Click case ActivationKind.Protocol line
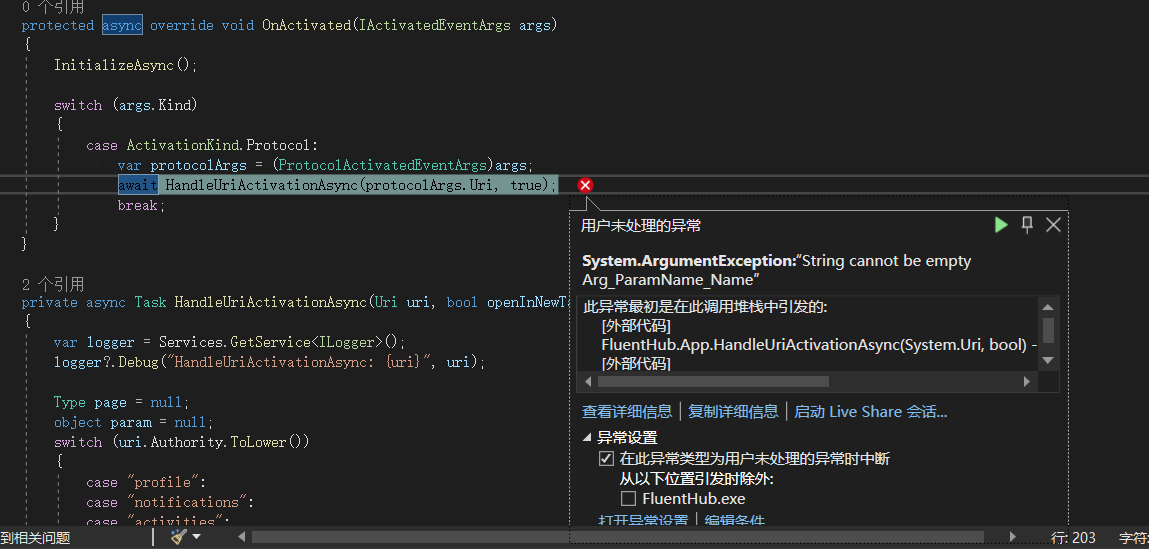This screenshot has height=549, width=1149. (x=202, y=145)
